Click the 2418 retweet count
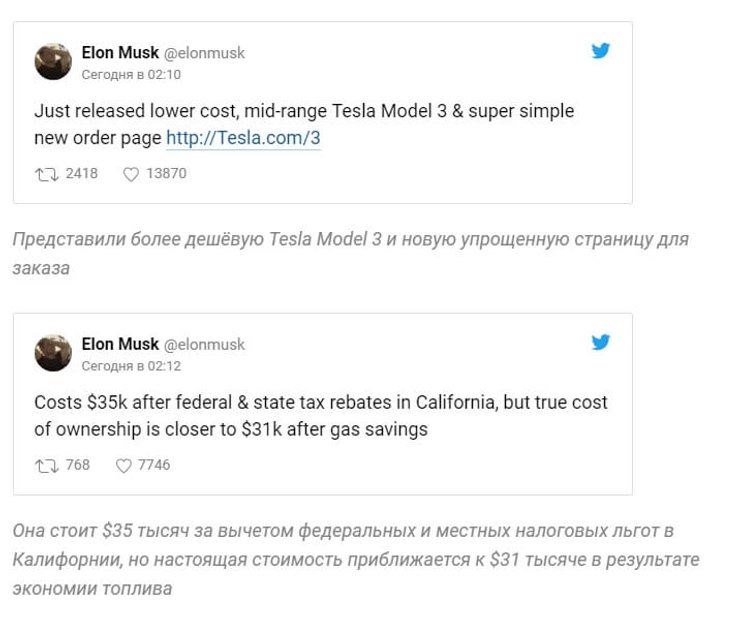 (81, 174)
